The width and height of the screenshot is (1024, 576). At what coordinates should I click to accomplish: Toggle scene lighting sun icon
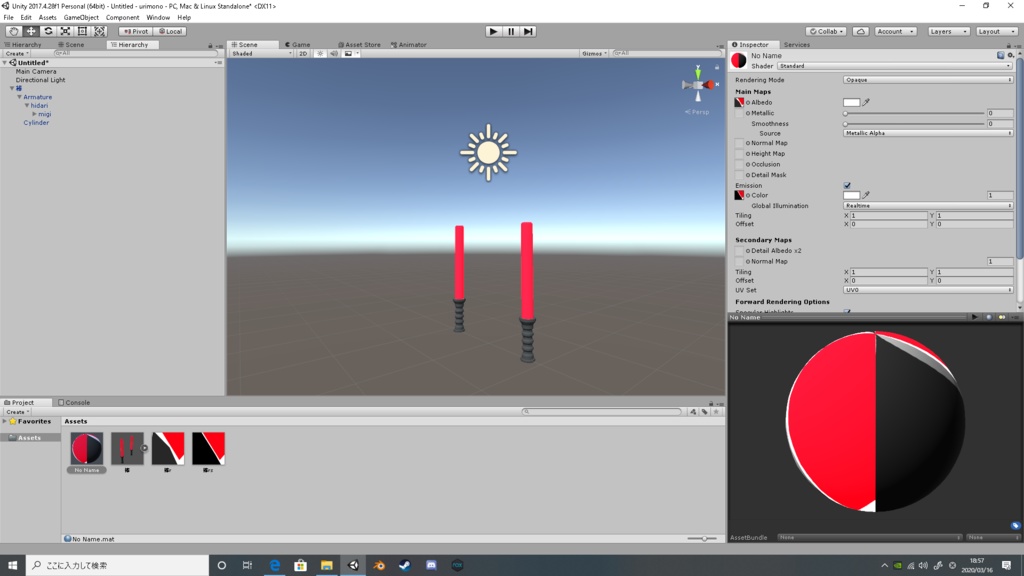[x=320, y=54]
